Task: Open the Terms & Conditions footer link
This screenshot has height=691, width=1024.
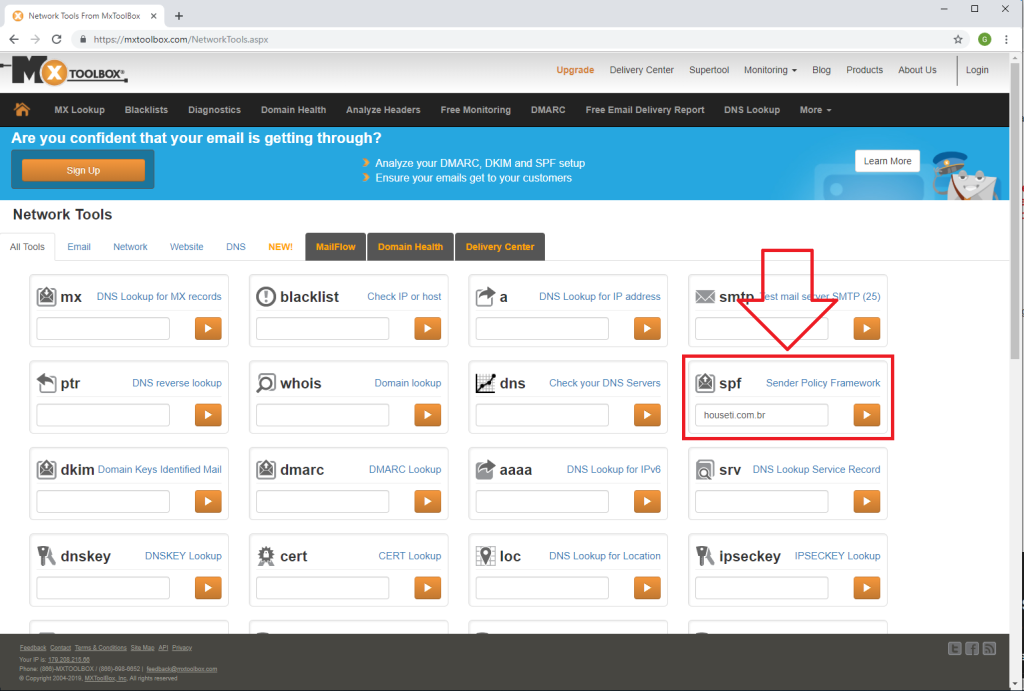Action: coord(101,648)
